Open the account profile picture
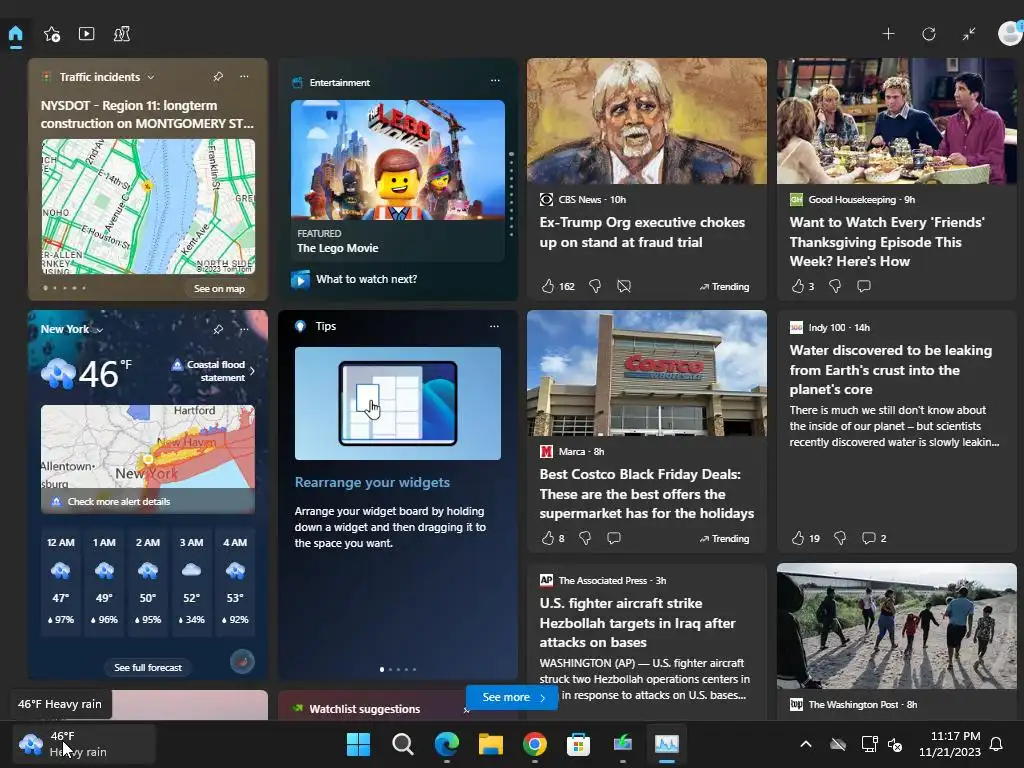1024x768 pixels. coord(1010,33)
